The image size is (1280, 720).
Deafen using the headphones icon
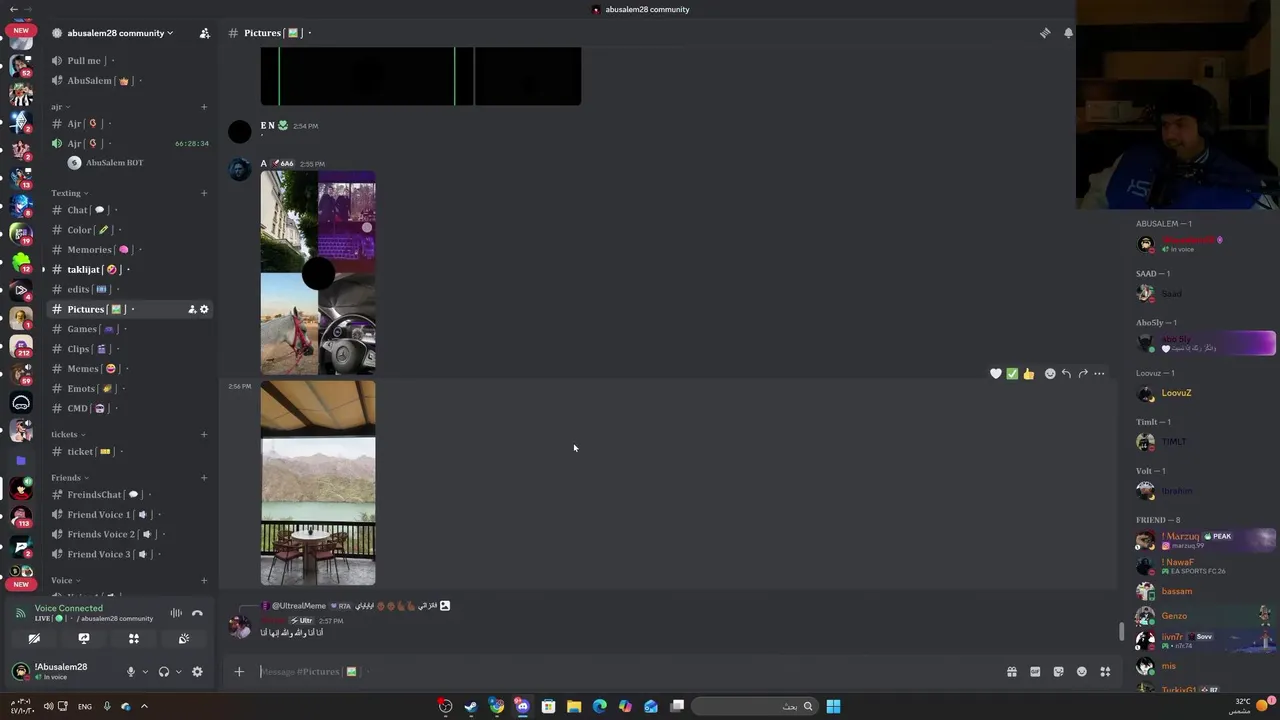[x=164, y=672]
